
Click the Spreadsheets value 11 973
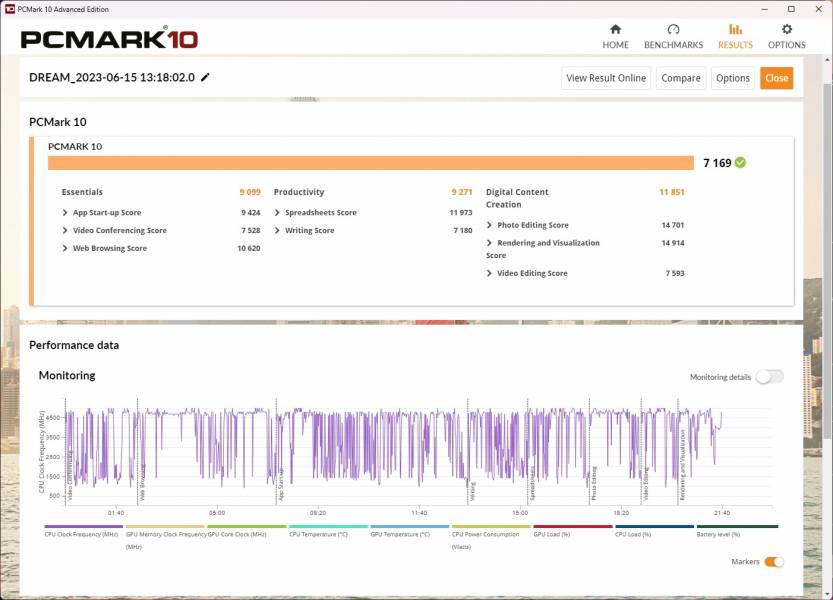click(461, 213)
